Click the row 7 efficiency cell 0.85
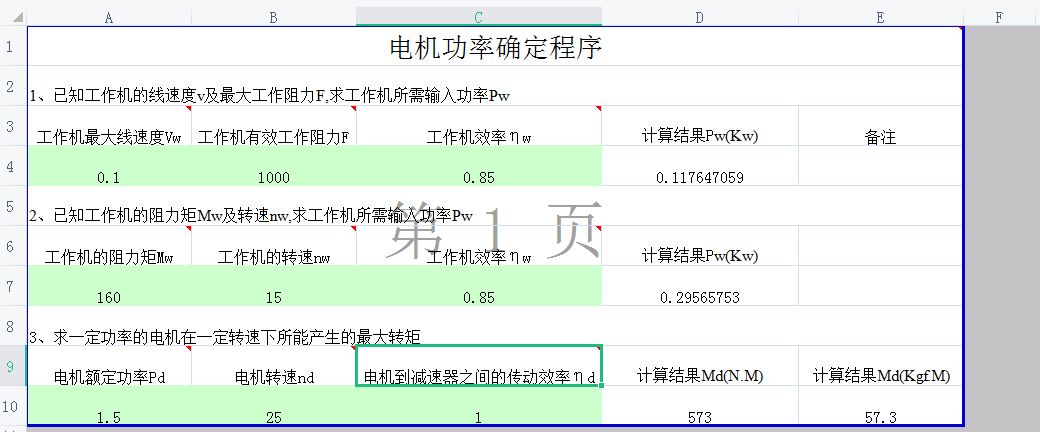 479,285
